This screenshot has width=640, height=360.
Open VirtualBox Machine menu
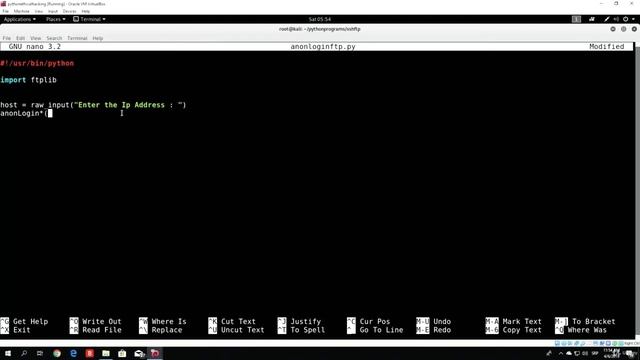coord(21,11)
